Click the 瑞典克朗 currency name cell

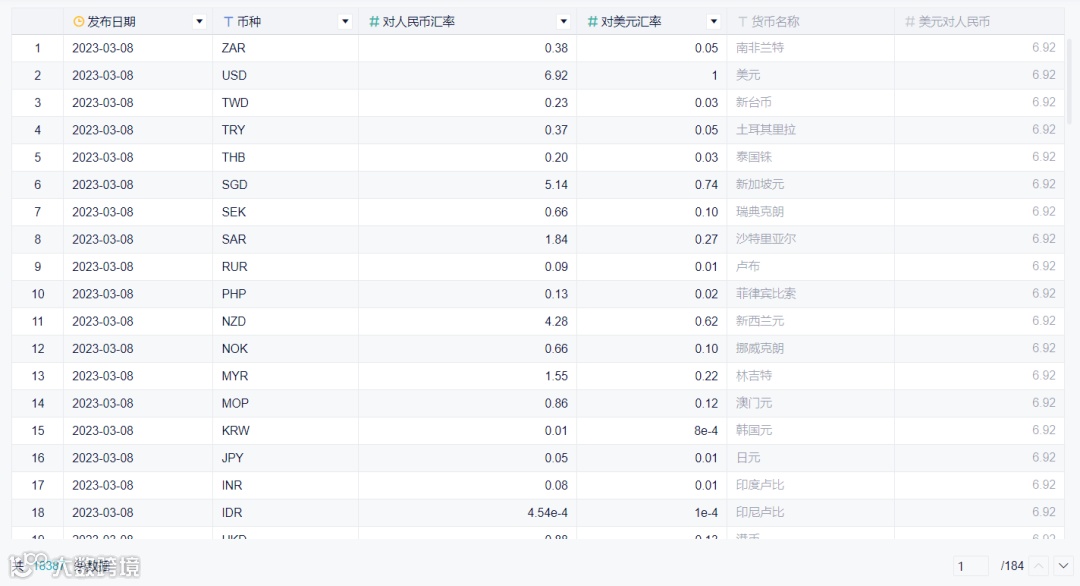(811, 212)
